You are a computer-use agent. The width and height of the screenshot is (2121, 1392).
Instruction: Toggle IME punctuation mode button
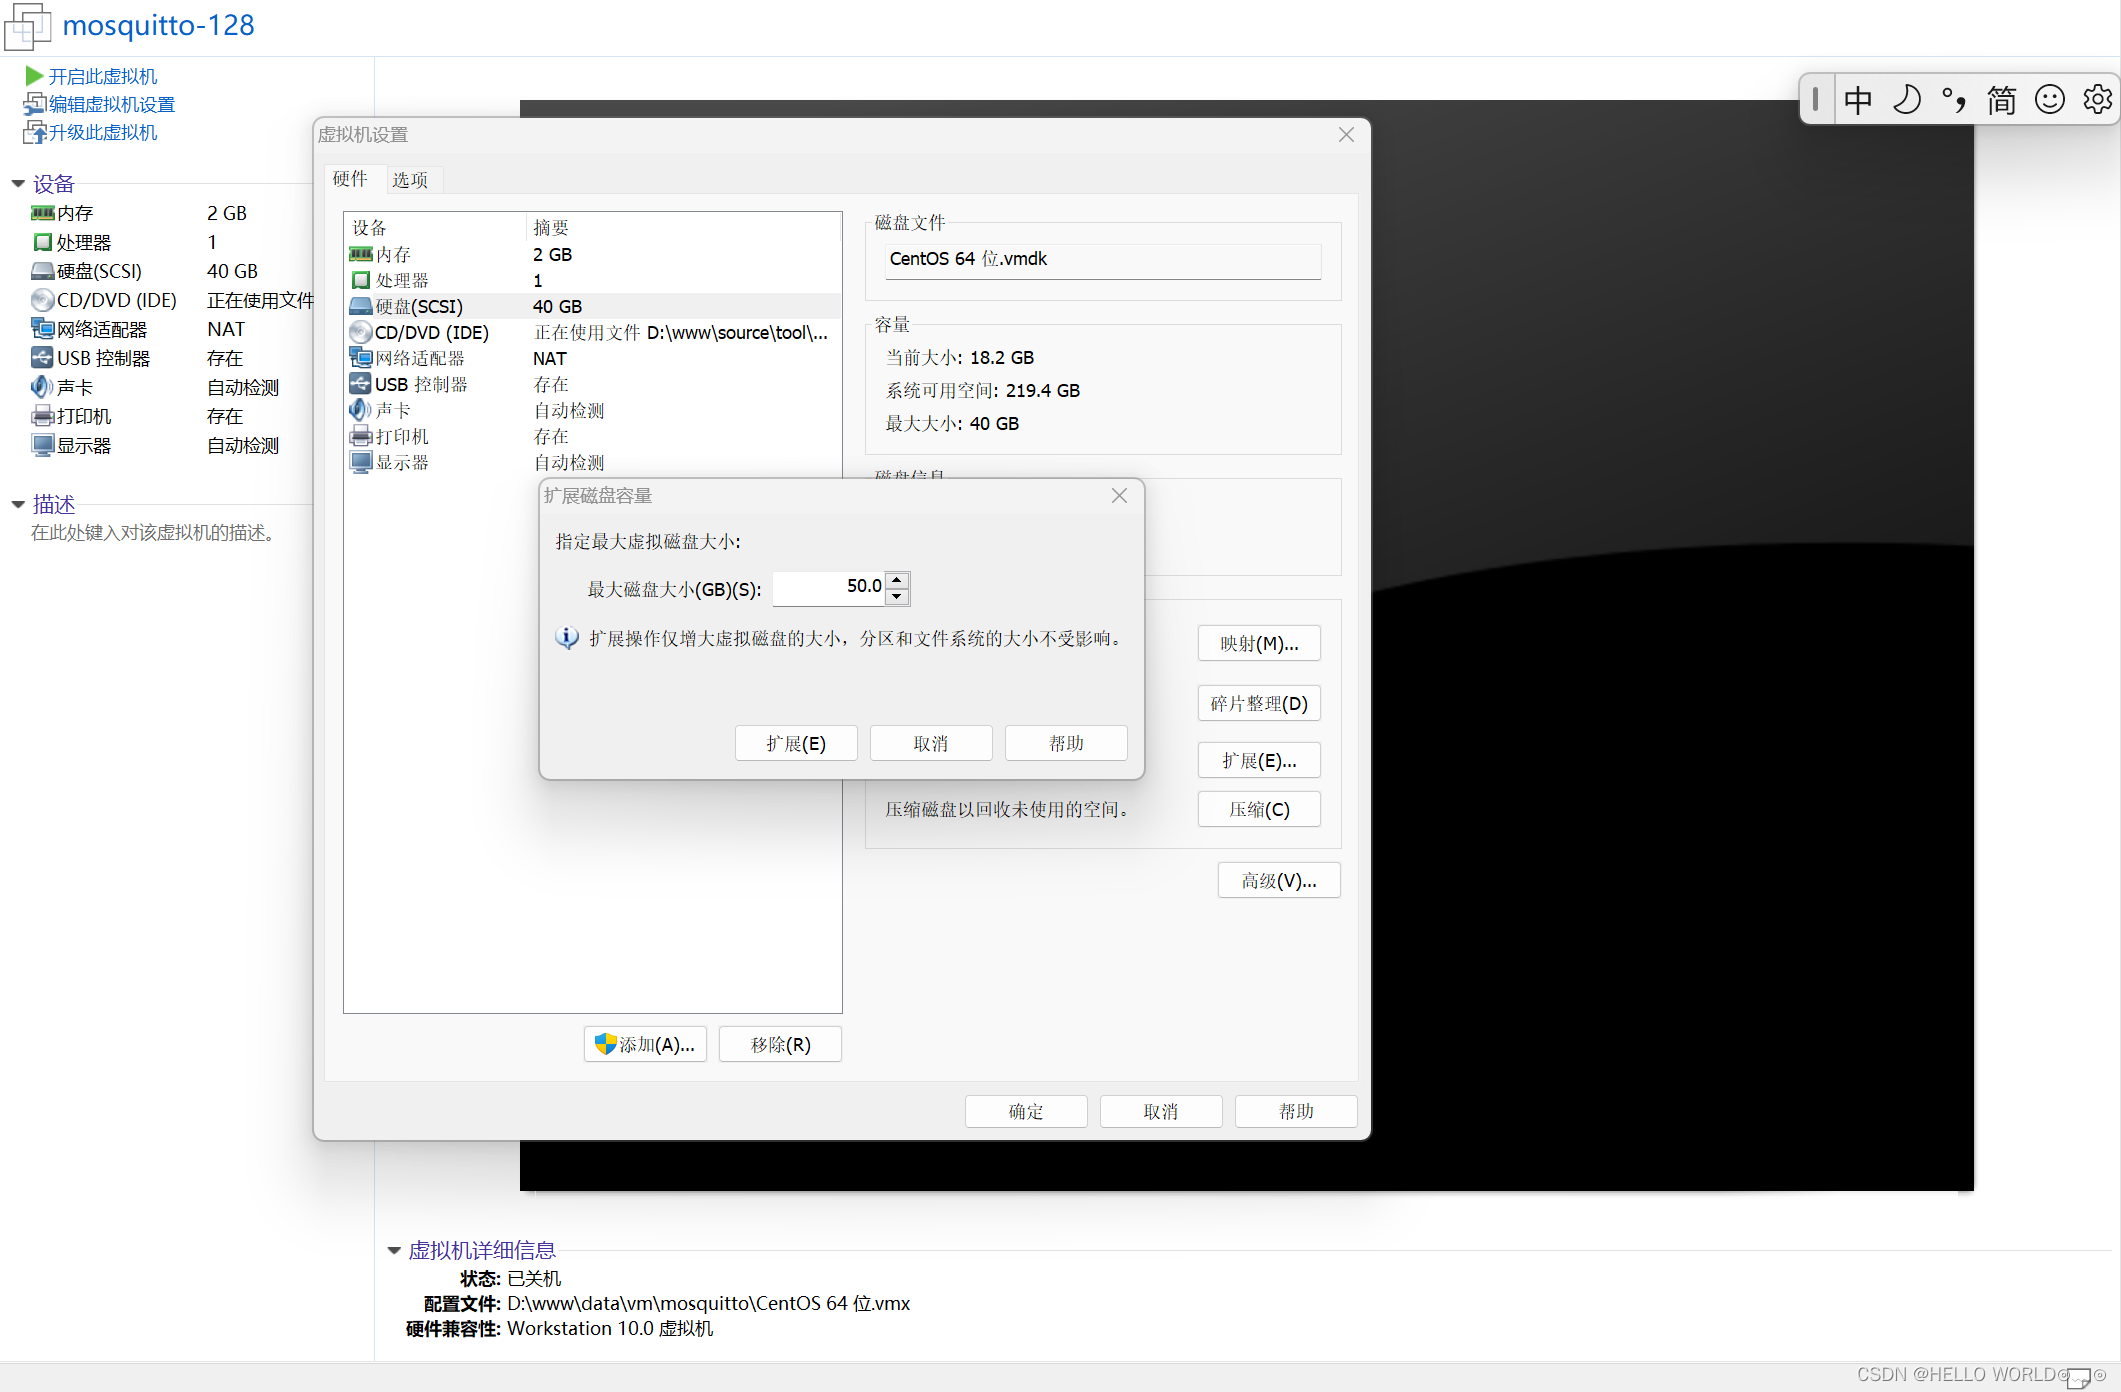point(1954,100)
